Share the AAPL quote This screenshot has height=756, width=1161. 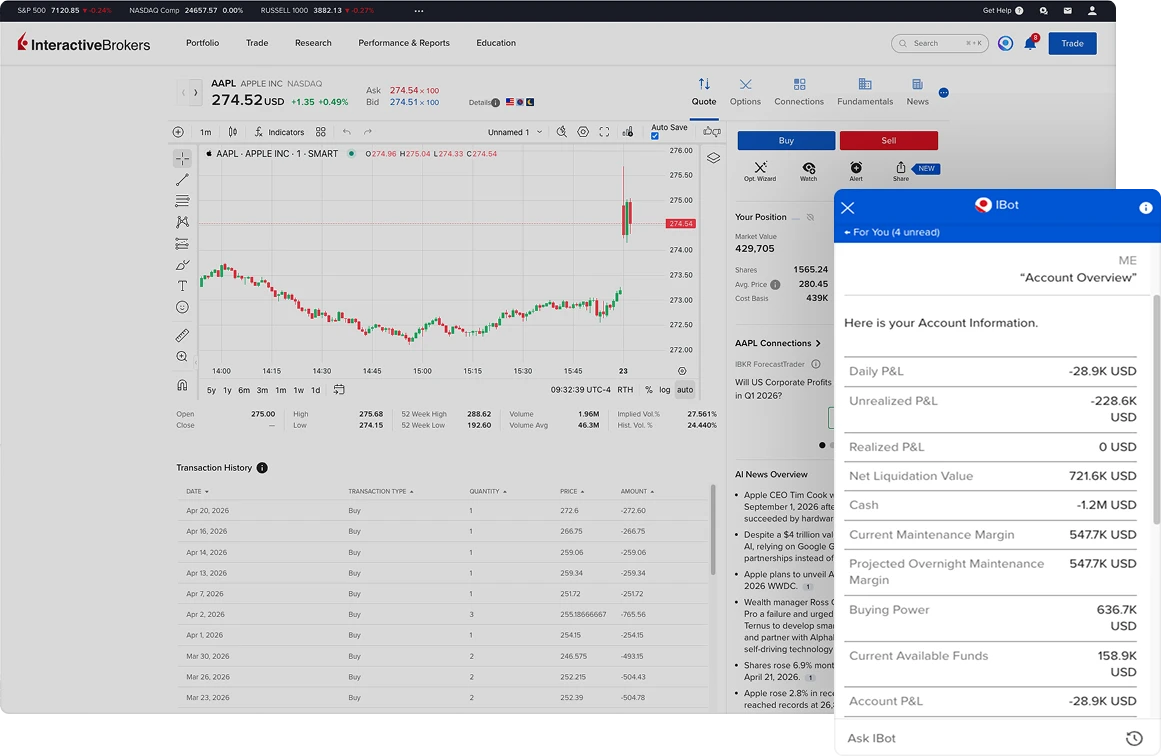coord(900,171)
